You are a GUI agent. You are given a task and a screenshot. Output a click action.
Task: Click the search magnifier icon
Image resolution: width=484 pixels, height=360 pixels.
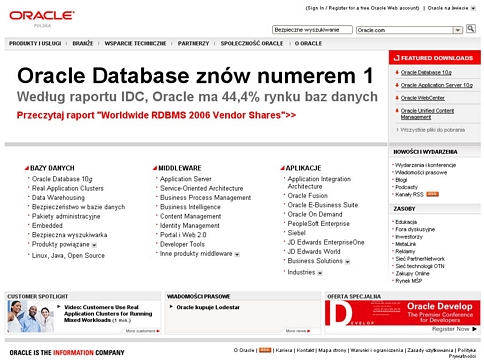point(471,29)
